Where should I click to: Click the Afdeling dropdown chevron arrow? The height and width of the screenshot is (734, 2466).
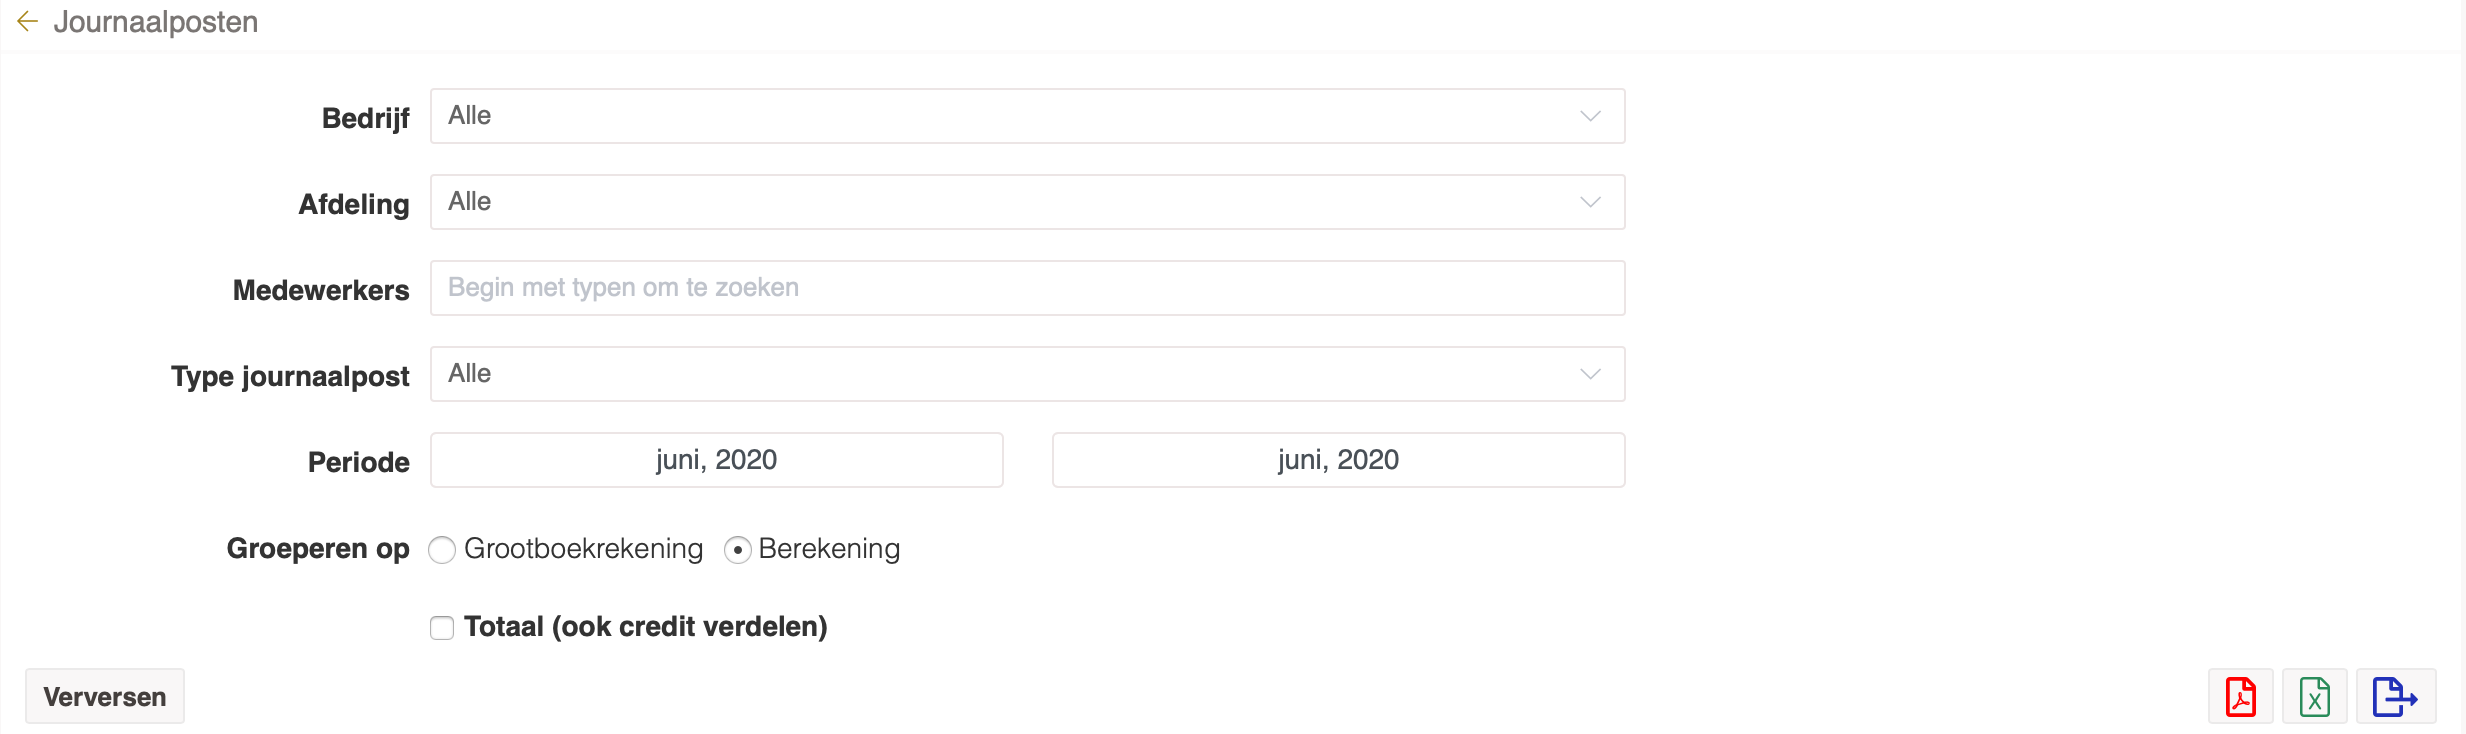[1590, 202]
